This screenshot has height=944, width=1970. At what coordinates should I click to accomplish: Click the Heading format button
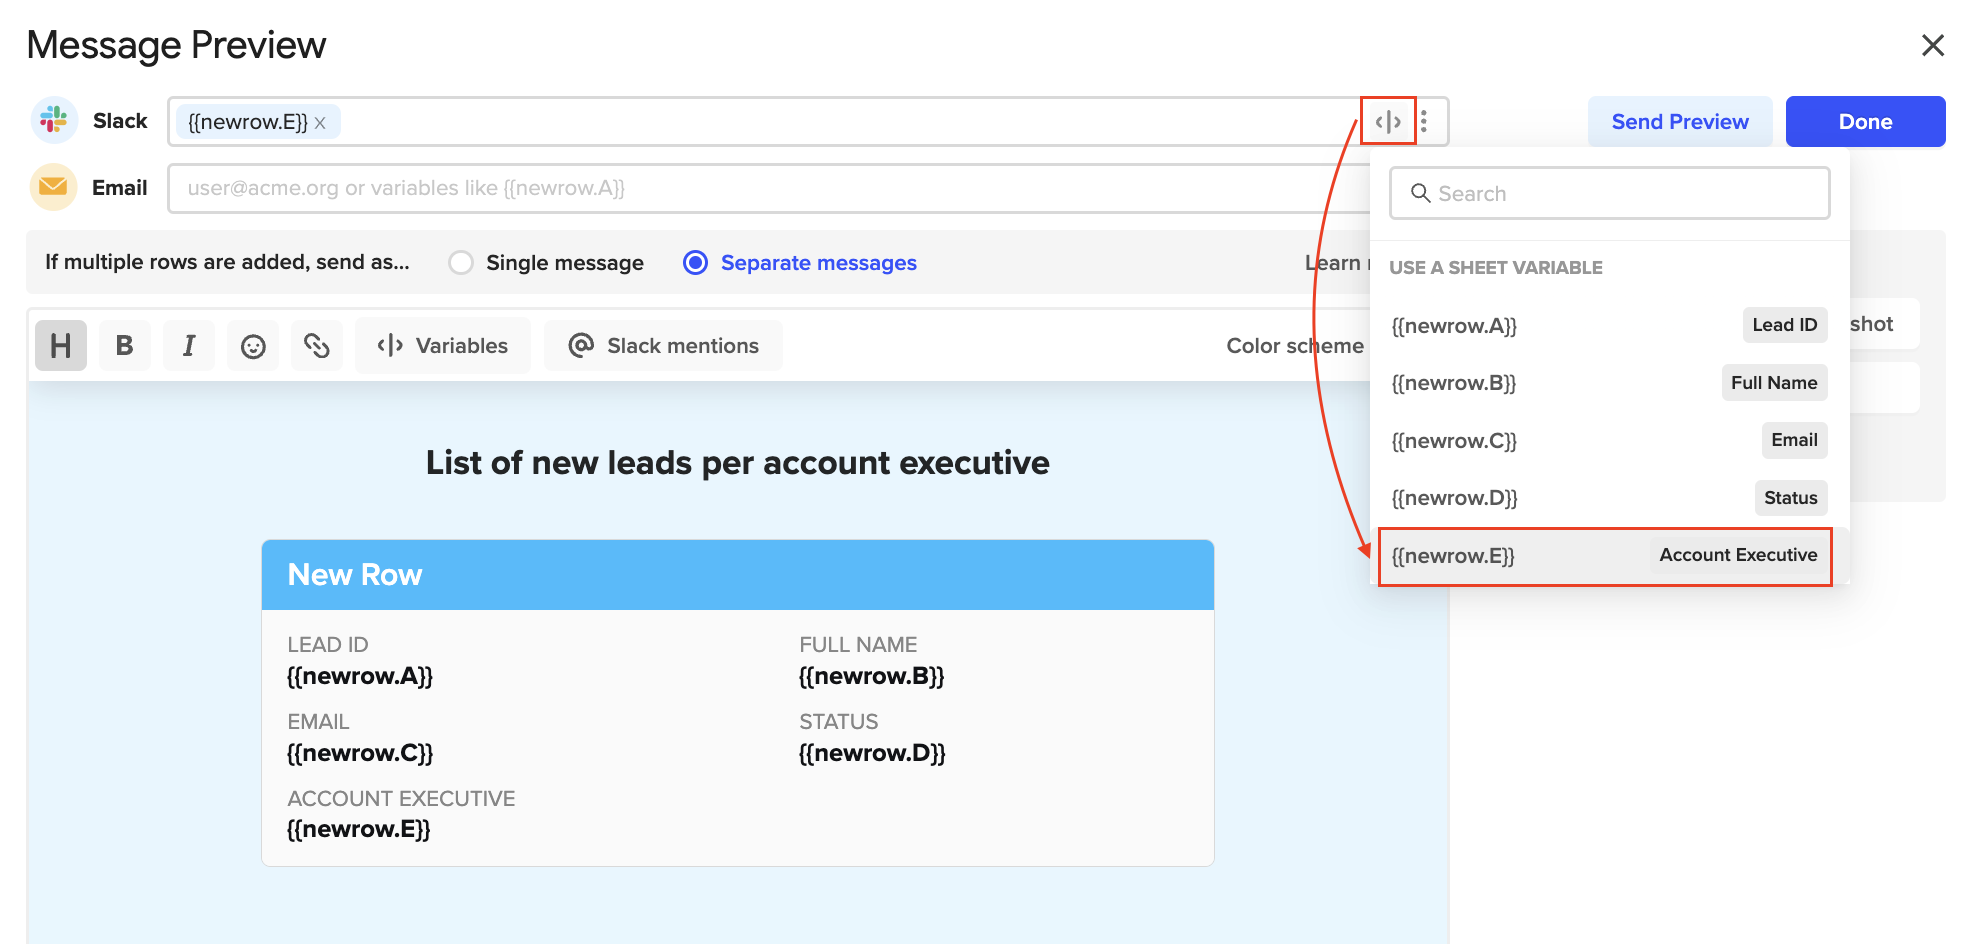(61, 346)
